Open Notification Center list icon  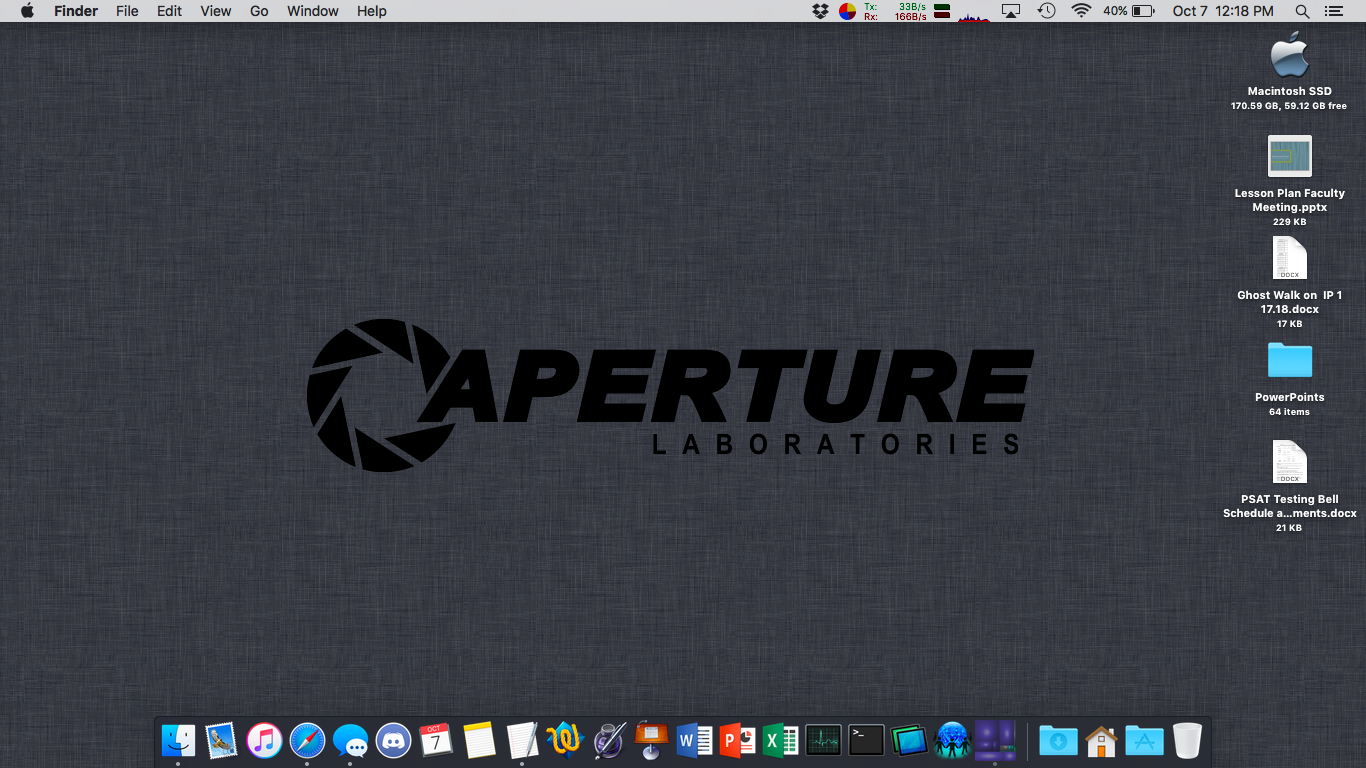(1333, 11)
